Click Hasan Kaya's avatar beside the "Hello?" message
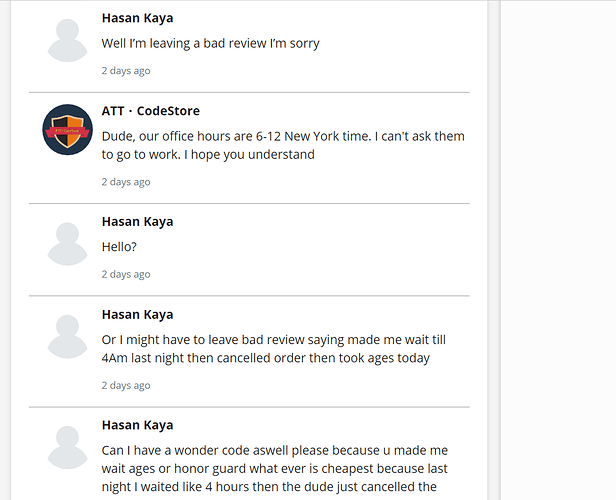 coord(68,243)
